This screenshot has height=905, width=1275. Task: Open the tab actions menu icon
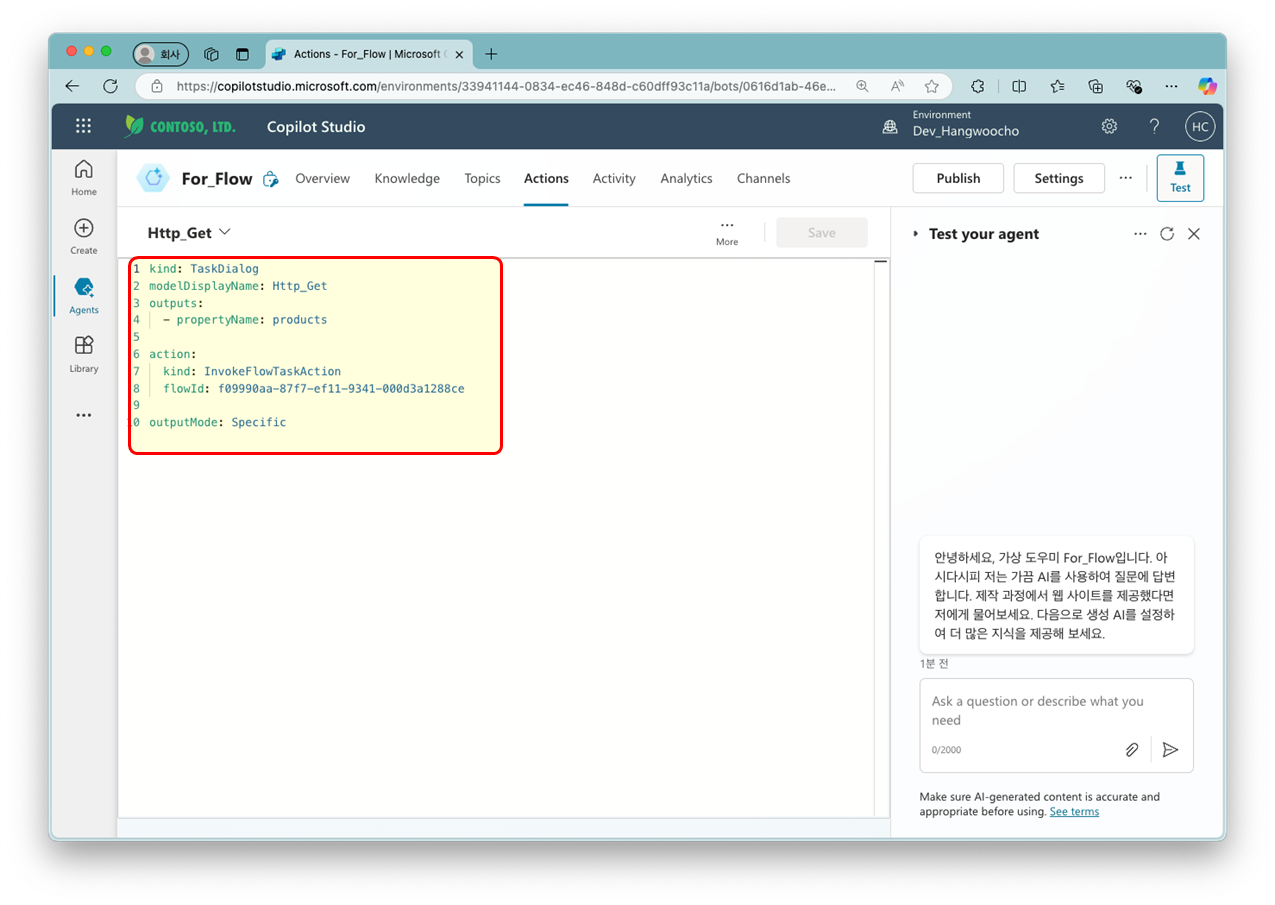tap(242, 54)
